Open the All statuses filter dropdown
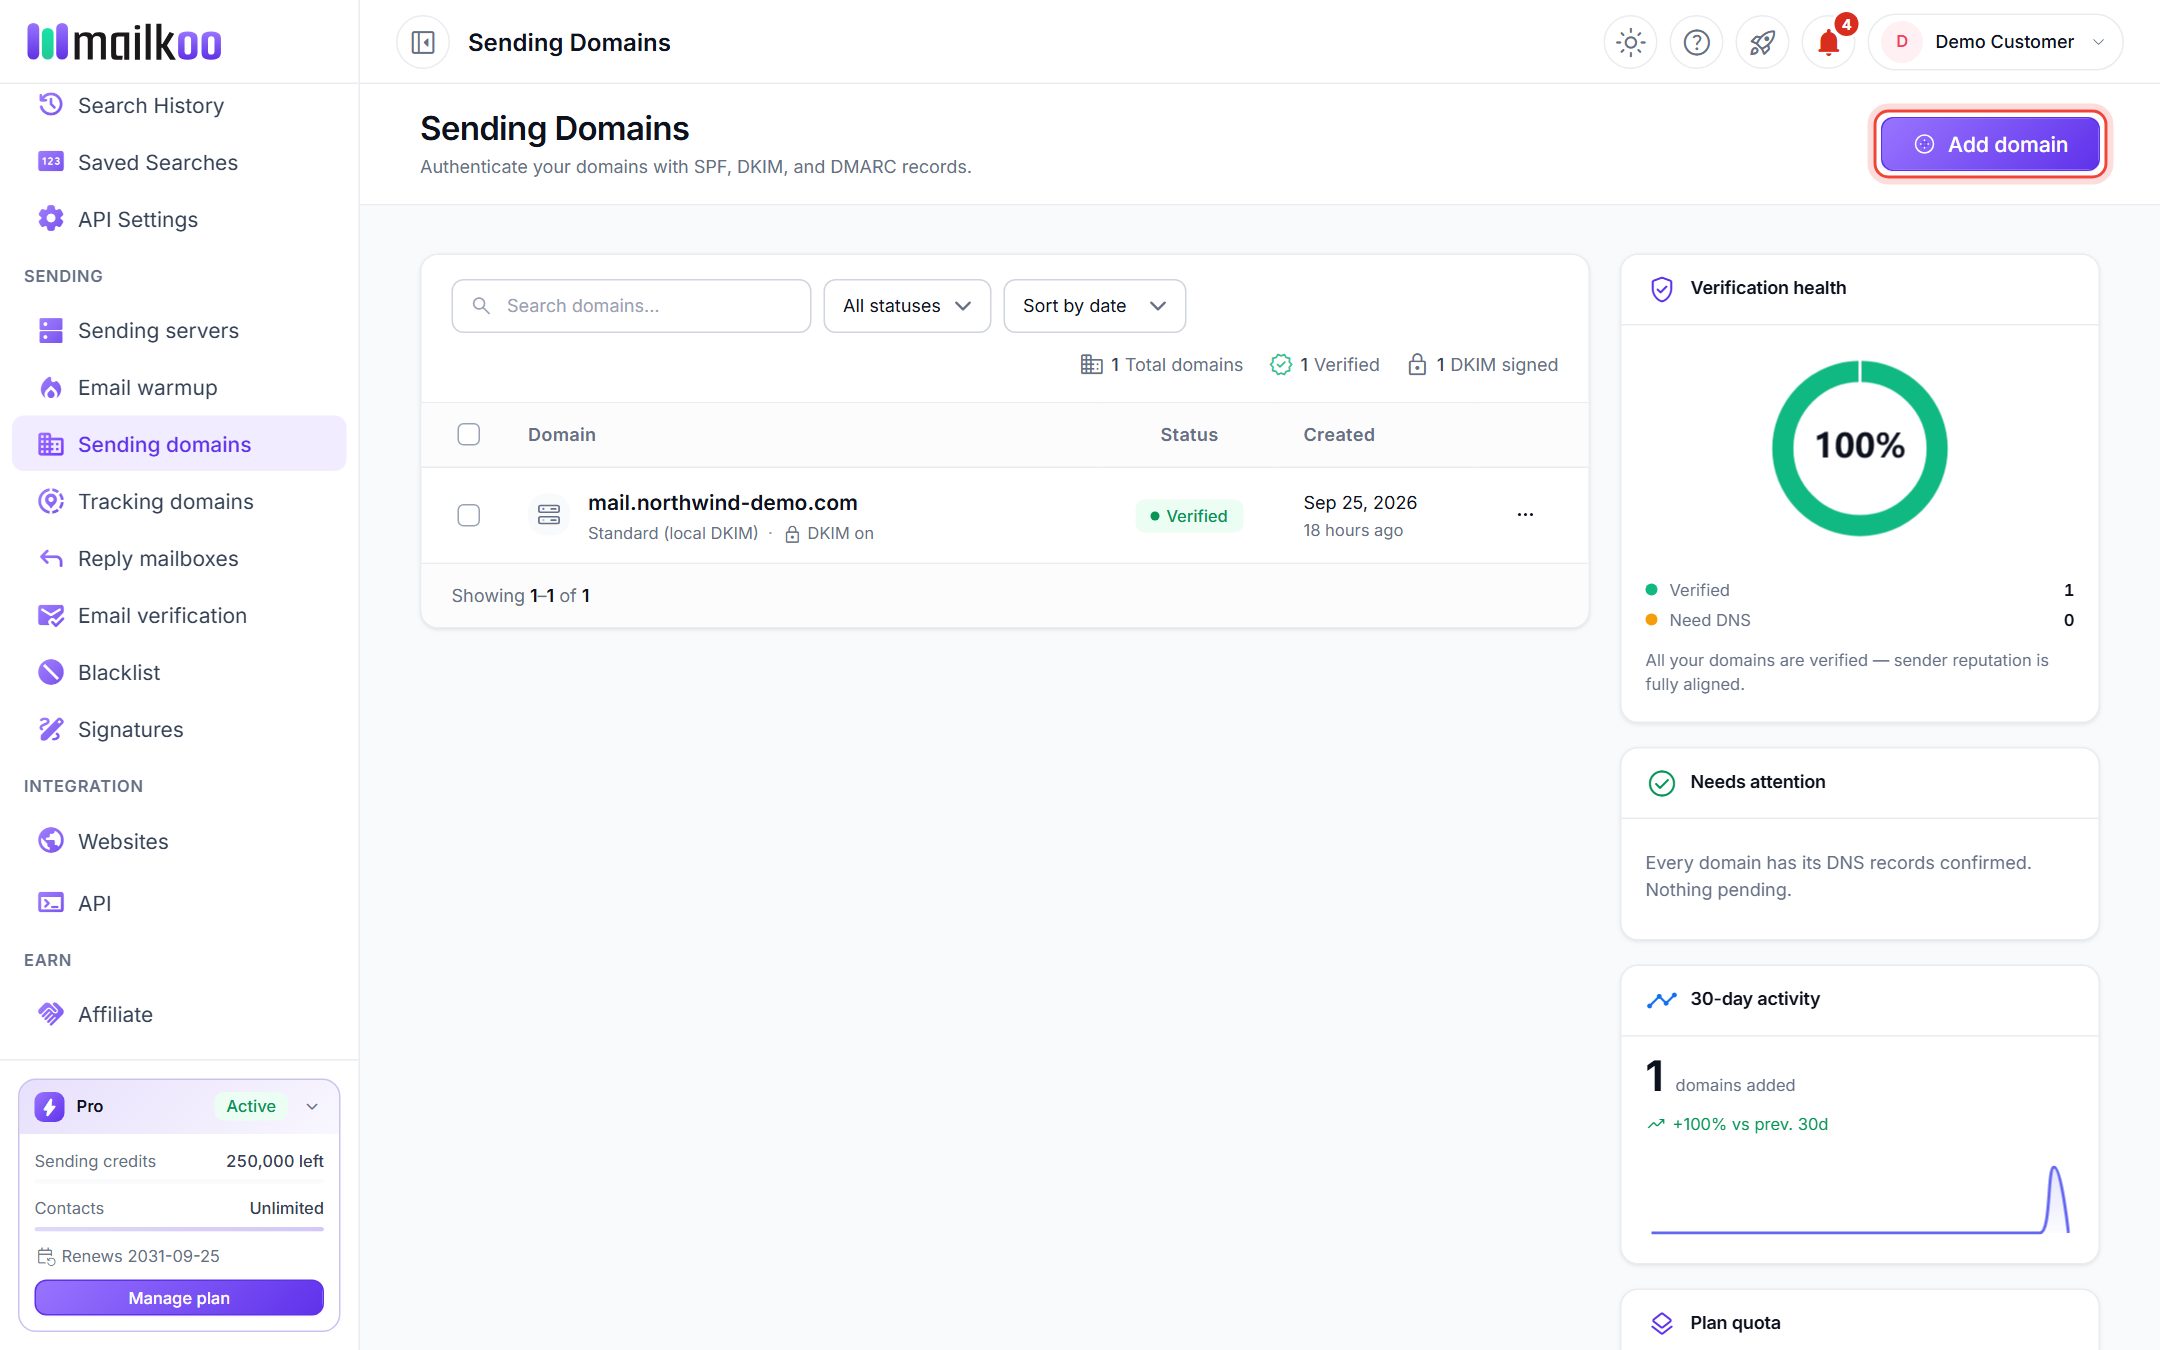This screenshot has height=1350, width=2160. pos(907,306)
